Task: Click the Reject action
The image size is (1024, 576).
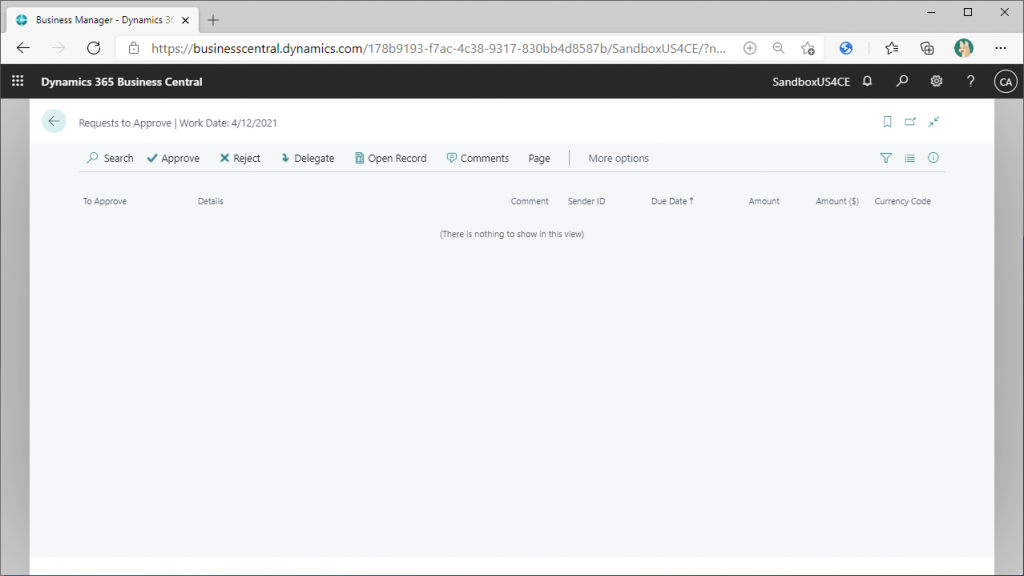Action: pos(240,158)
